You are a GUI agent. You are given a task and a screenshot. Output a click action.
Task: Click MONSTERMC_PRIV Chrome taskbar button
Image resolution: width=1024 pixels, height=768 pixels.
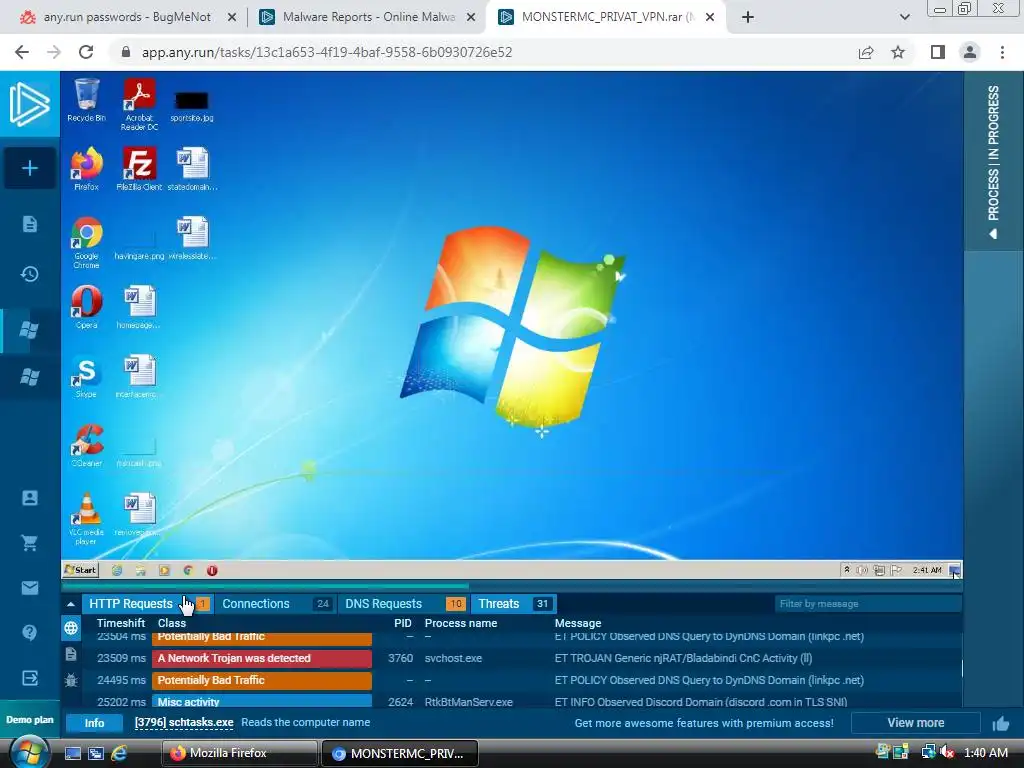400,753
